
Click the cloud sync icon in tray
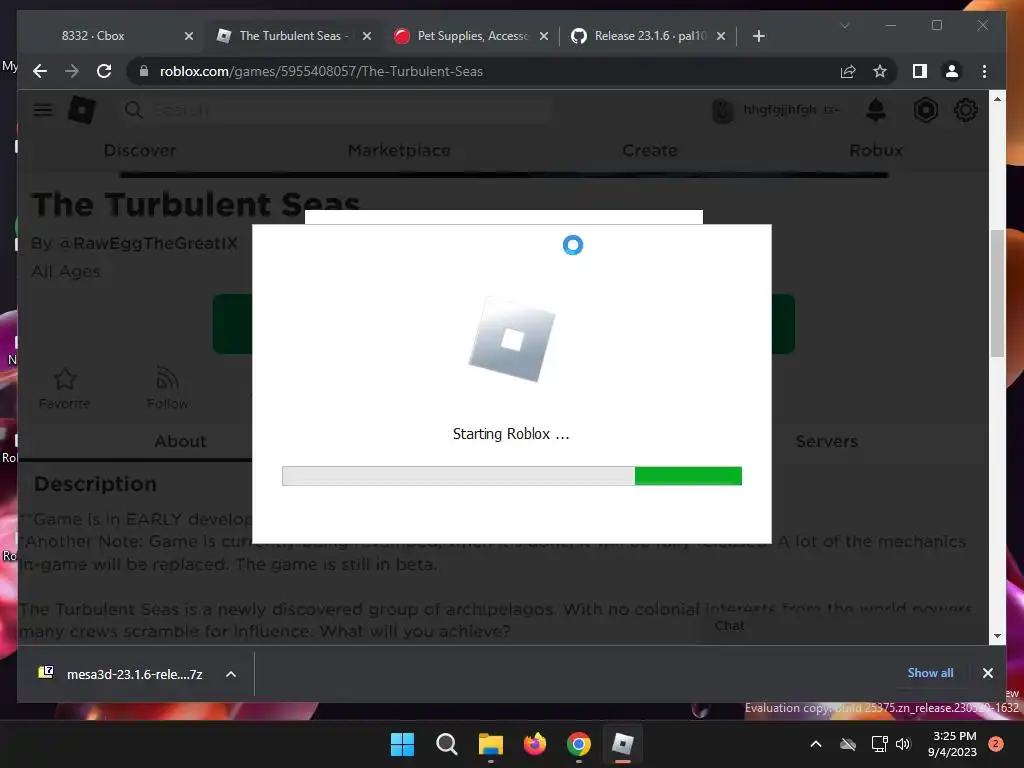tap(848, 744)
